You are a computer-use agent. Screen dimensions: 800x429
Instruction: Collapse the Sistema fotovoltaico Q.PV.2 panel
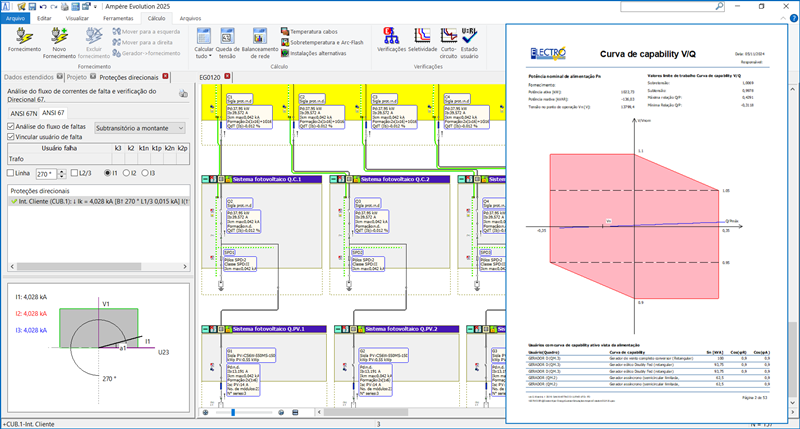[338, 329]
